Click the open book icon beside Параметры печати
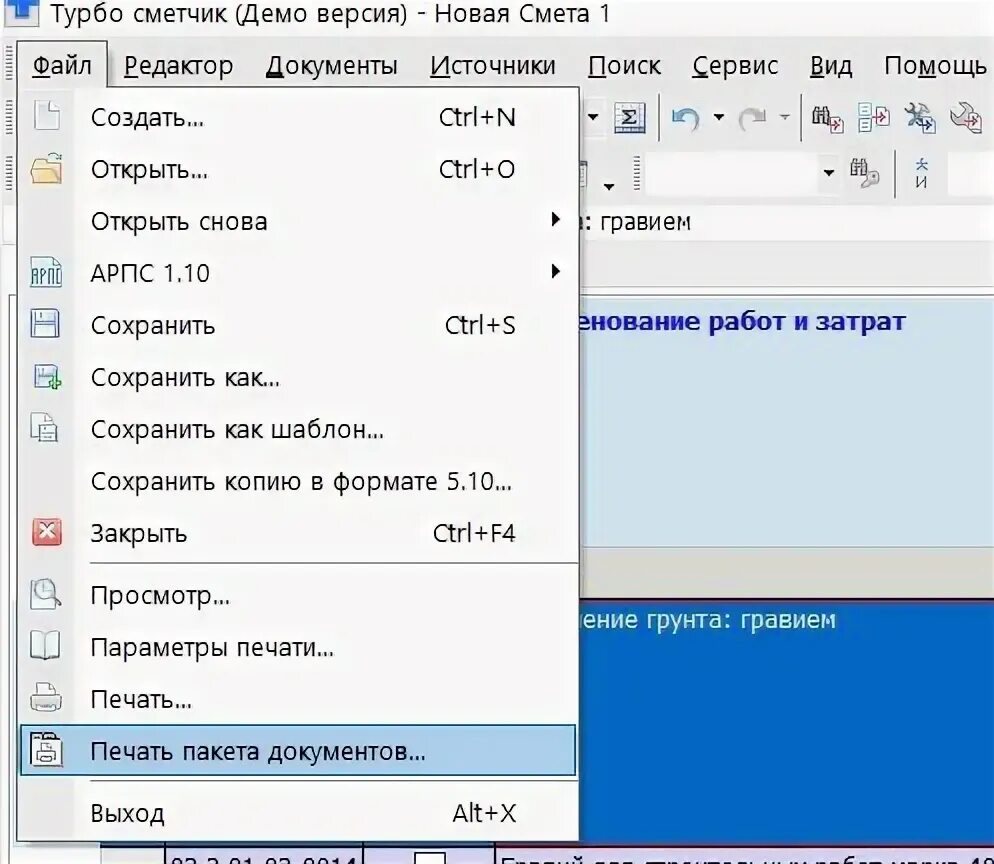The width and height of the screenshot is (994, 864). (x=45, y=645)
